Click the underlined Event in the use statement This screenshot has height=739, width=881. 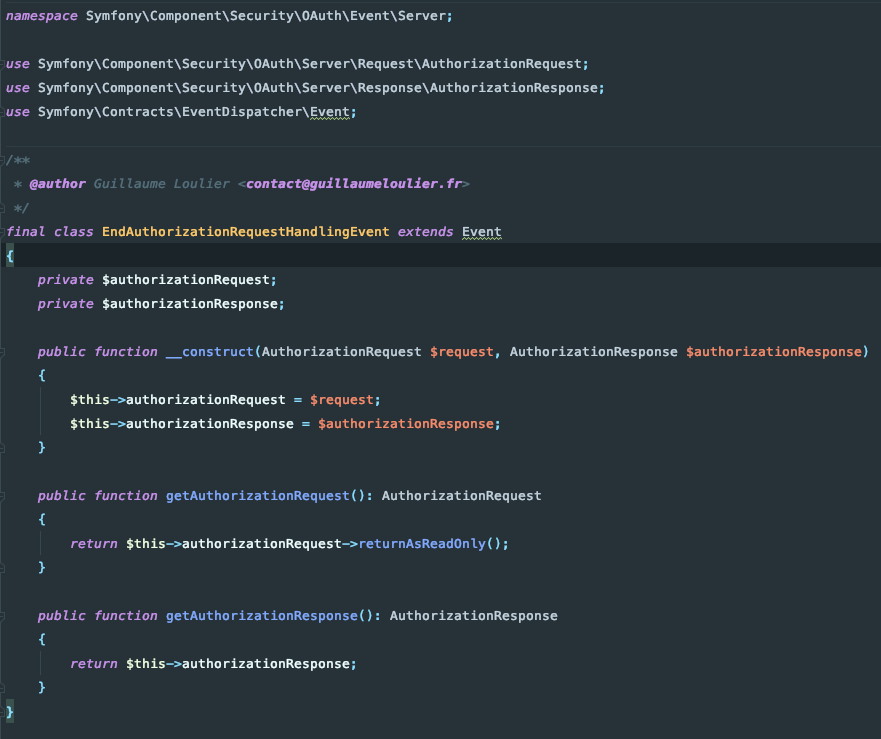(332, 111)
